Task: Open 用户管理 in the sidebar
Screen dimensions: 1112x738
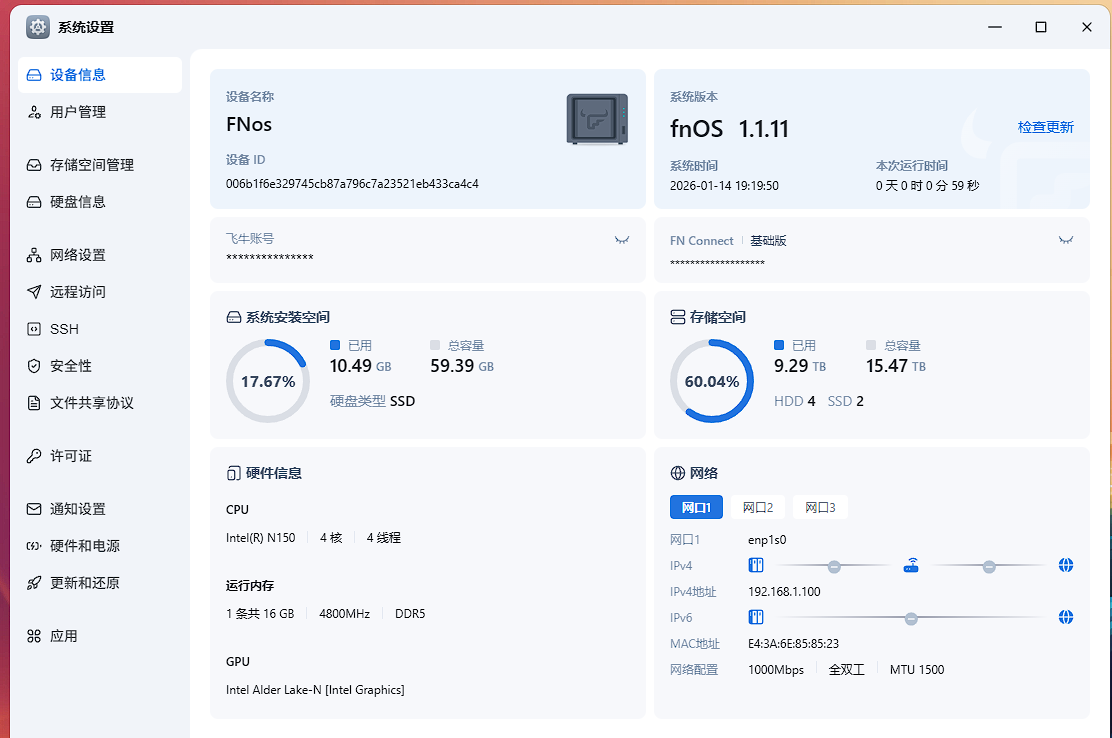Action: 78,112
